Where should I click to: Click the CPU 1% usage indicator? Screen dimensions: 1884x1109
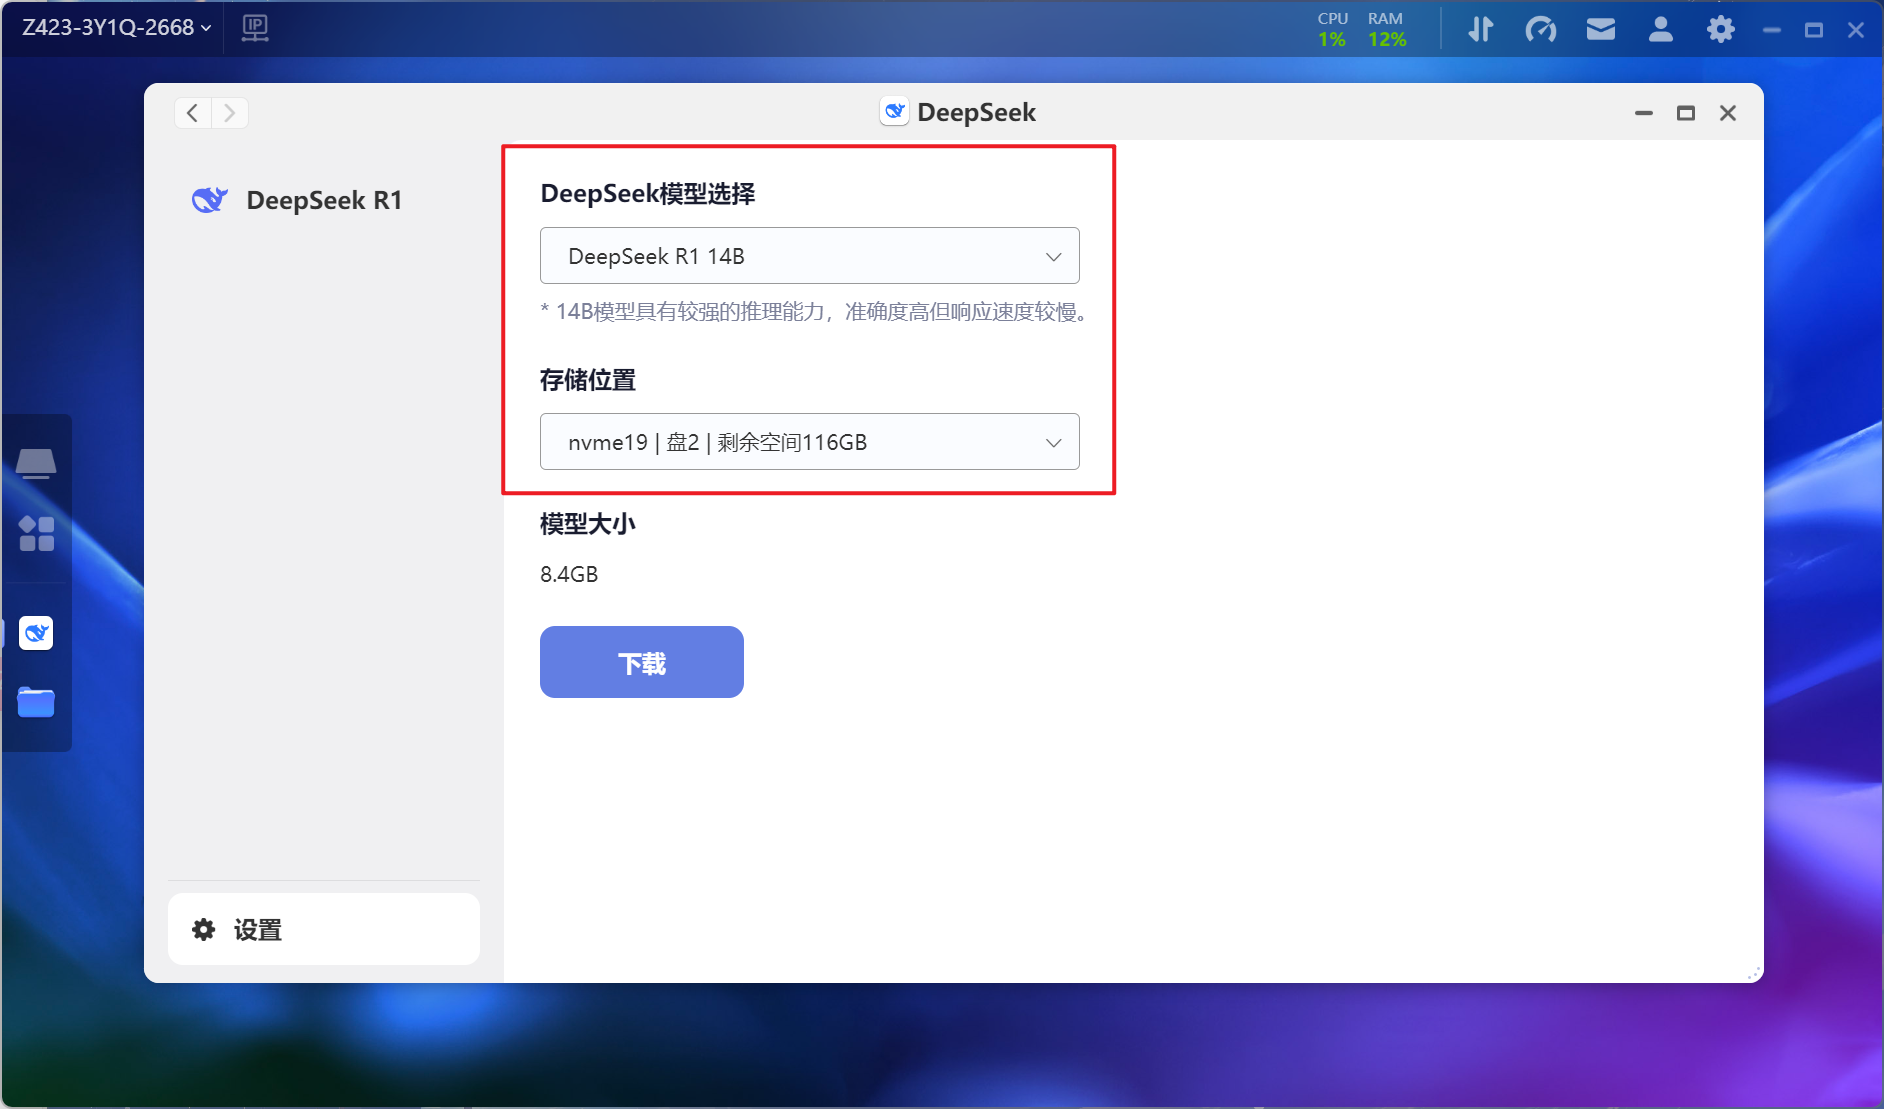point(1332,29)
